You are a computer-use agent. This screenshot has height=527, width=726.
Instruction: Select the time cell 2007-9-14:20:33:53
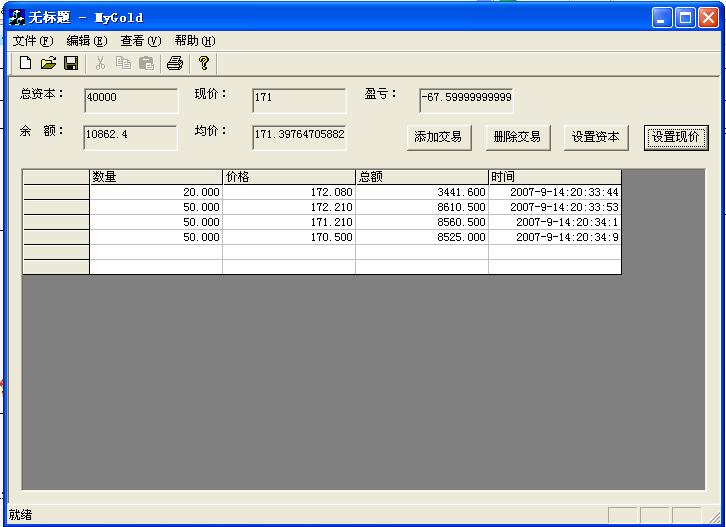click(555, 207)
